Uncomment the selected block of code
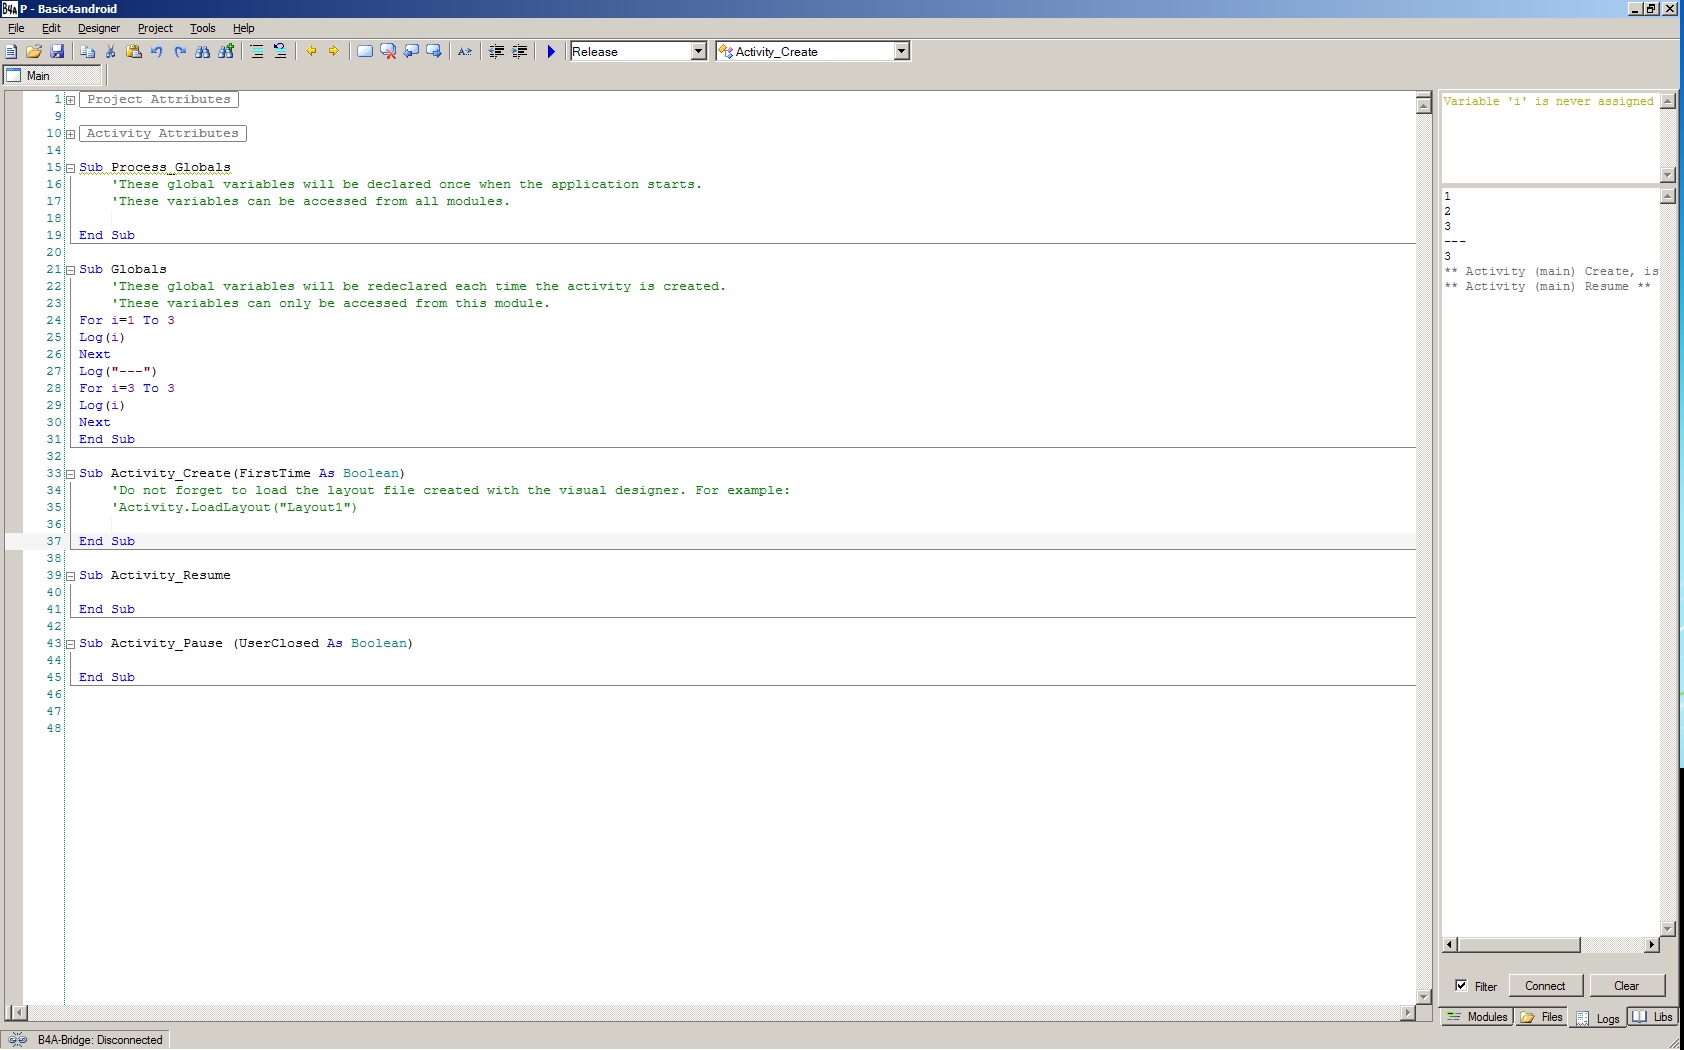 pyautogui.click(x=280, y=51)
